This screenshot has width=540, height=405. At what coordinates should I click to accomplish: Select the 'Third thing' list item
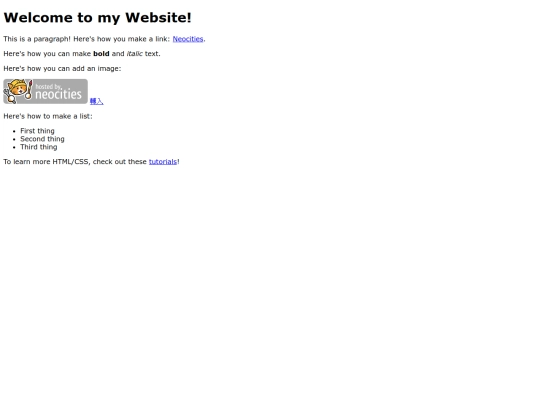pos(39,147)
